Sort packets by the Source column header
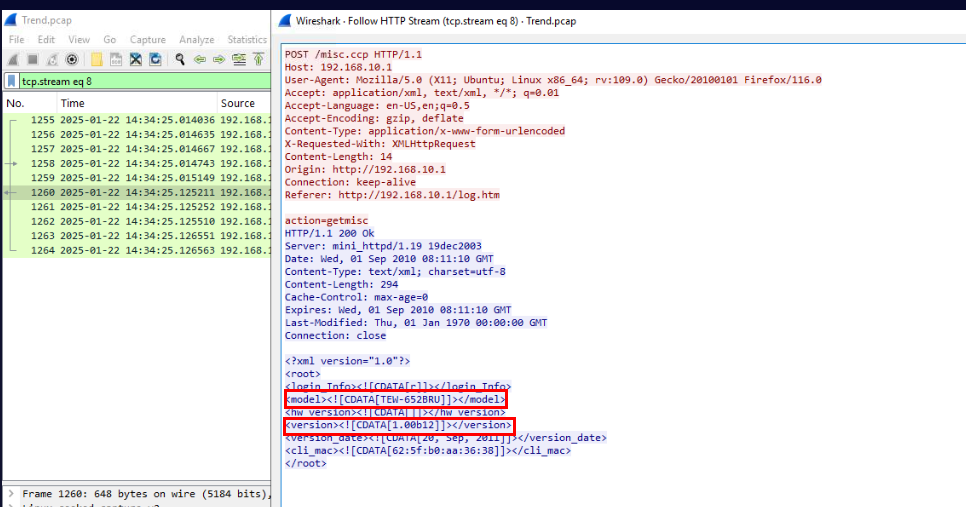 244,103
